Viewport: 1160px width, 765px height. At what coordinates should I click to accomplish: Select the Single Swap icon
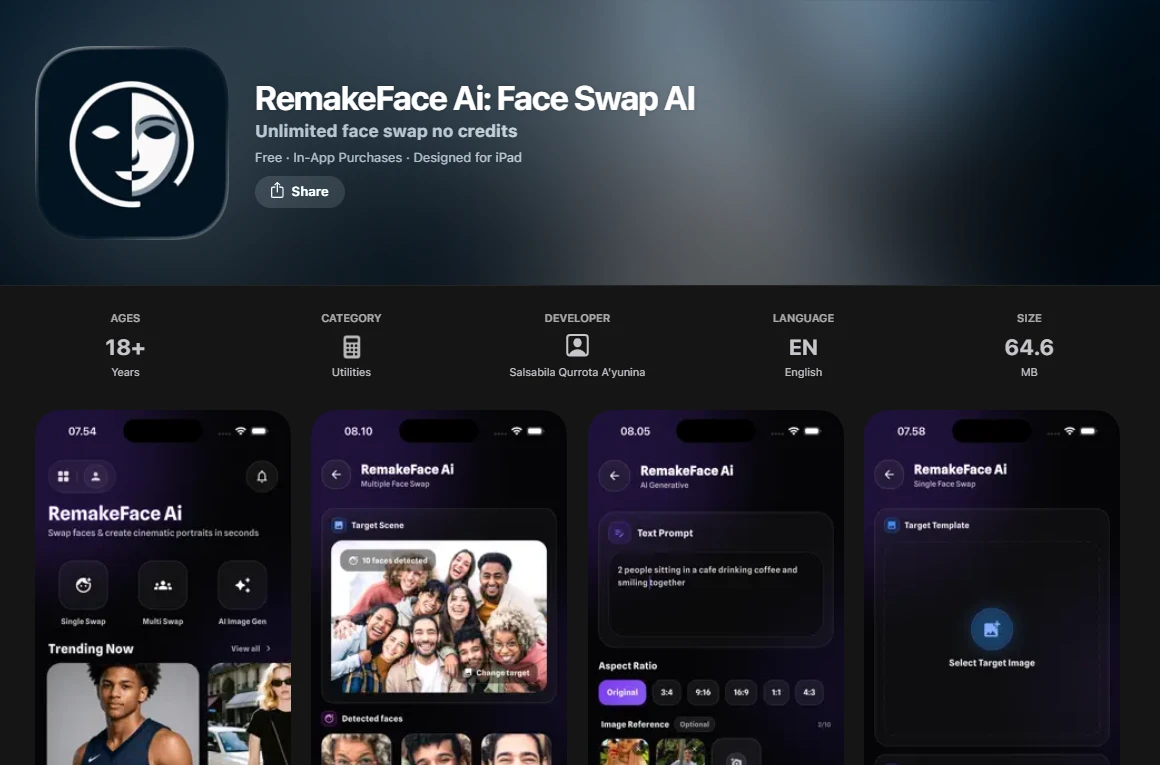tap(83, 585)
